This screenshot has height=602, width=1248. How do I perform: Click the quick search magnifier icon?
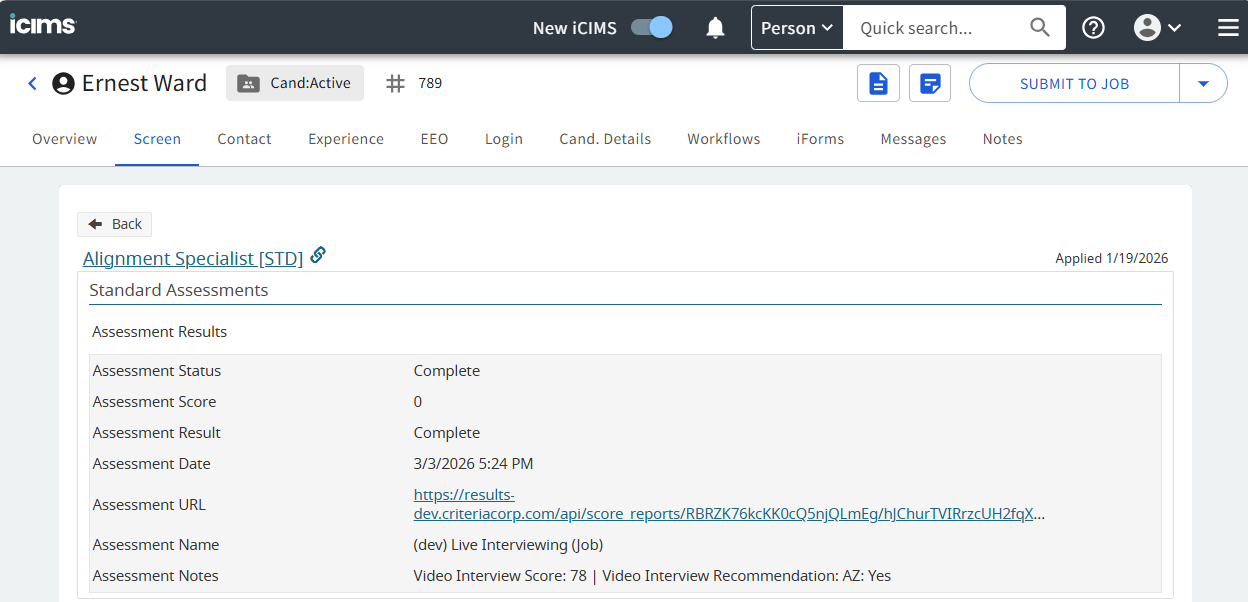click(1040, 28)
